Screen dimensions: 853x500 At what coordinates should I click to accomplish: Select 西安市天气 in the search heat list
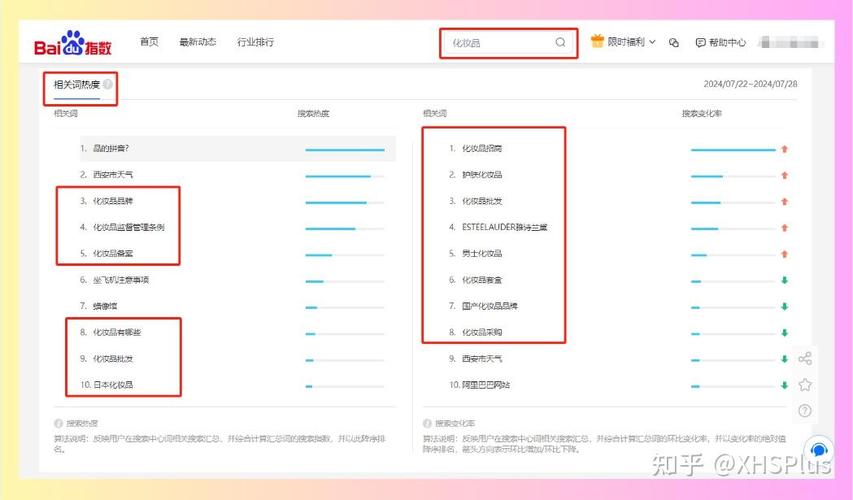click(113, 175)
